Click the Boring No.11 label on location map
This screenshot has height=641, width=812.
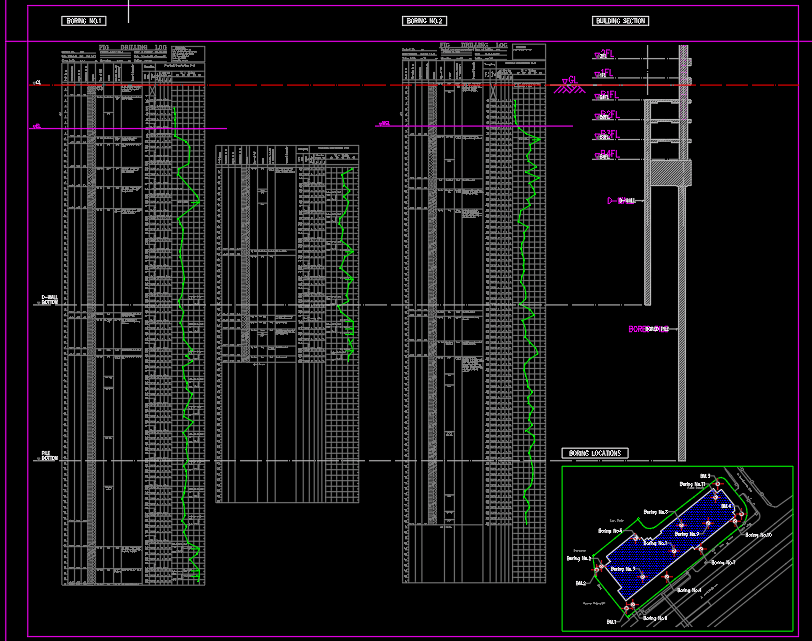[x=692, y=485]
